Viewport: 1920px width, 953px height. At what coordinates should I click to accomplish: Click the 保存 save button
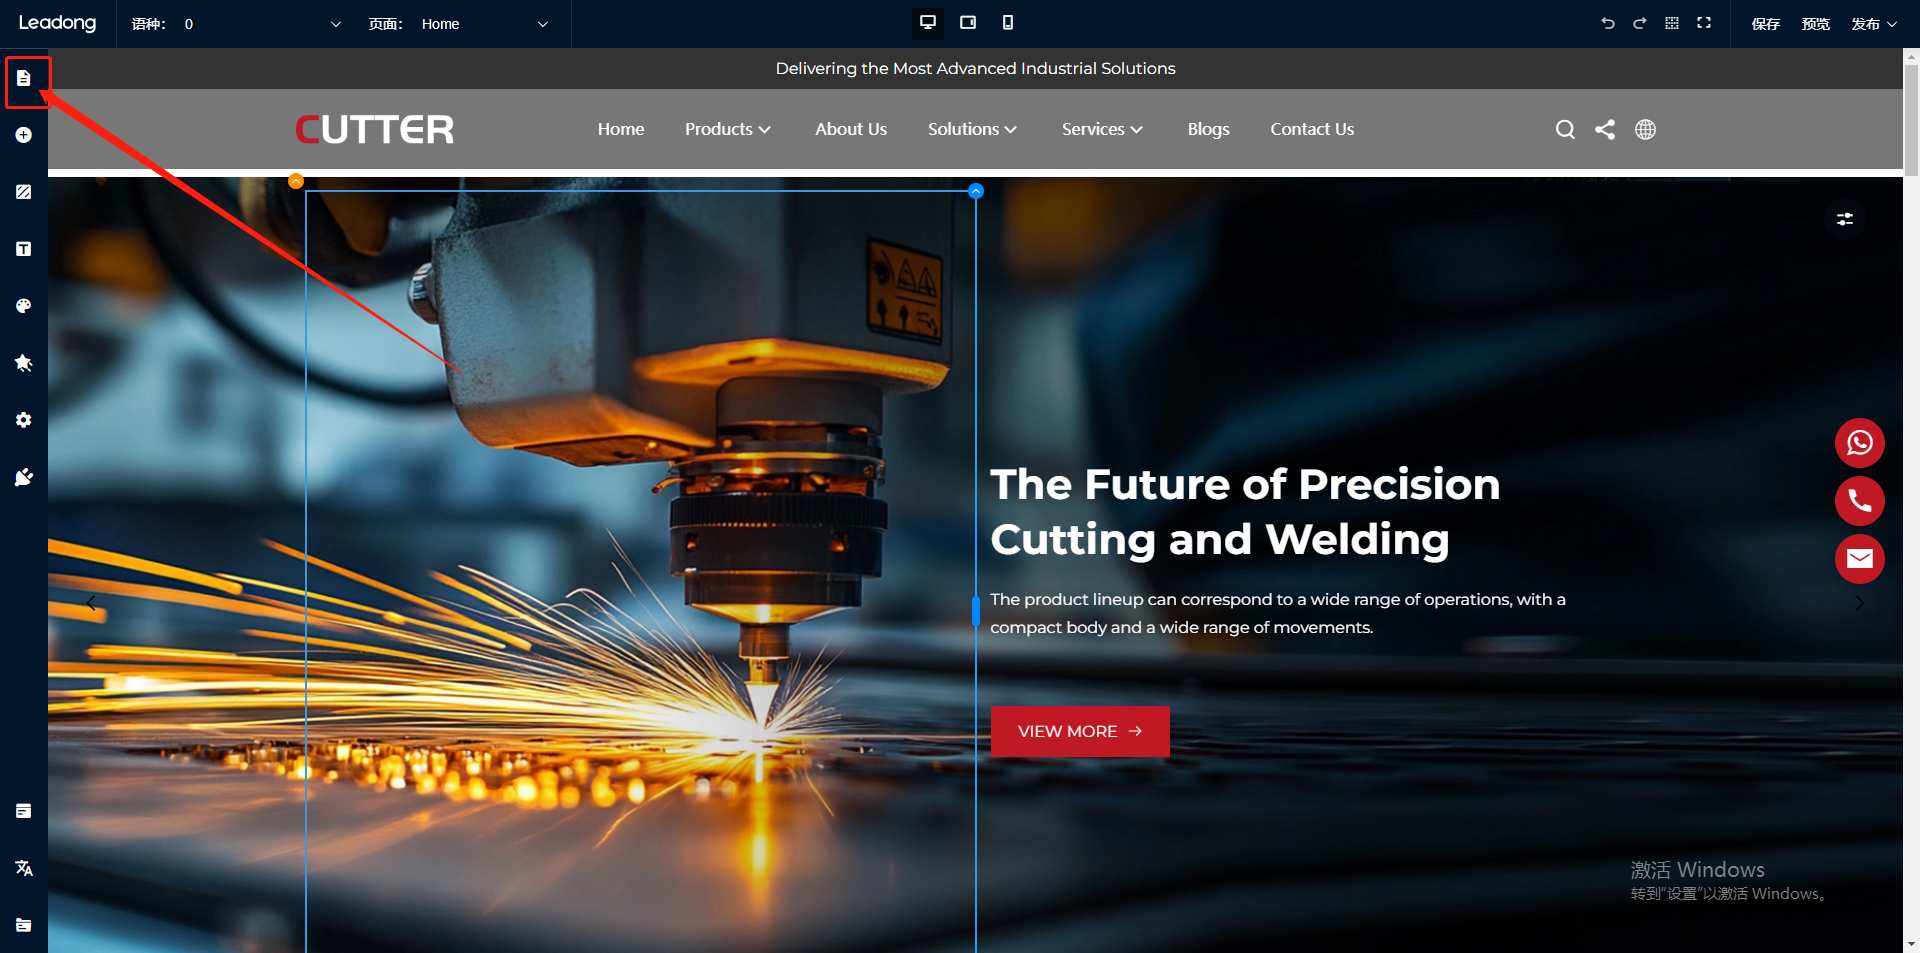[1765, 24]
